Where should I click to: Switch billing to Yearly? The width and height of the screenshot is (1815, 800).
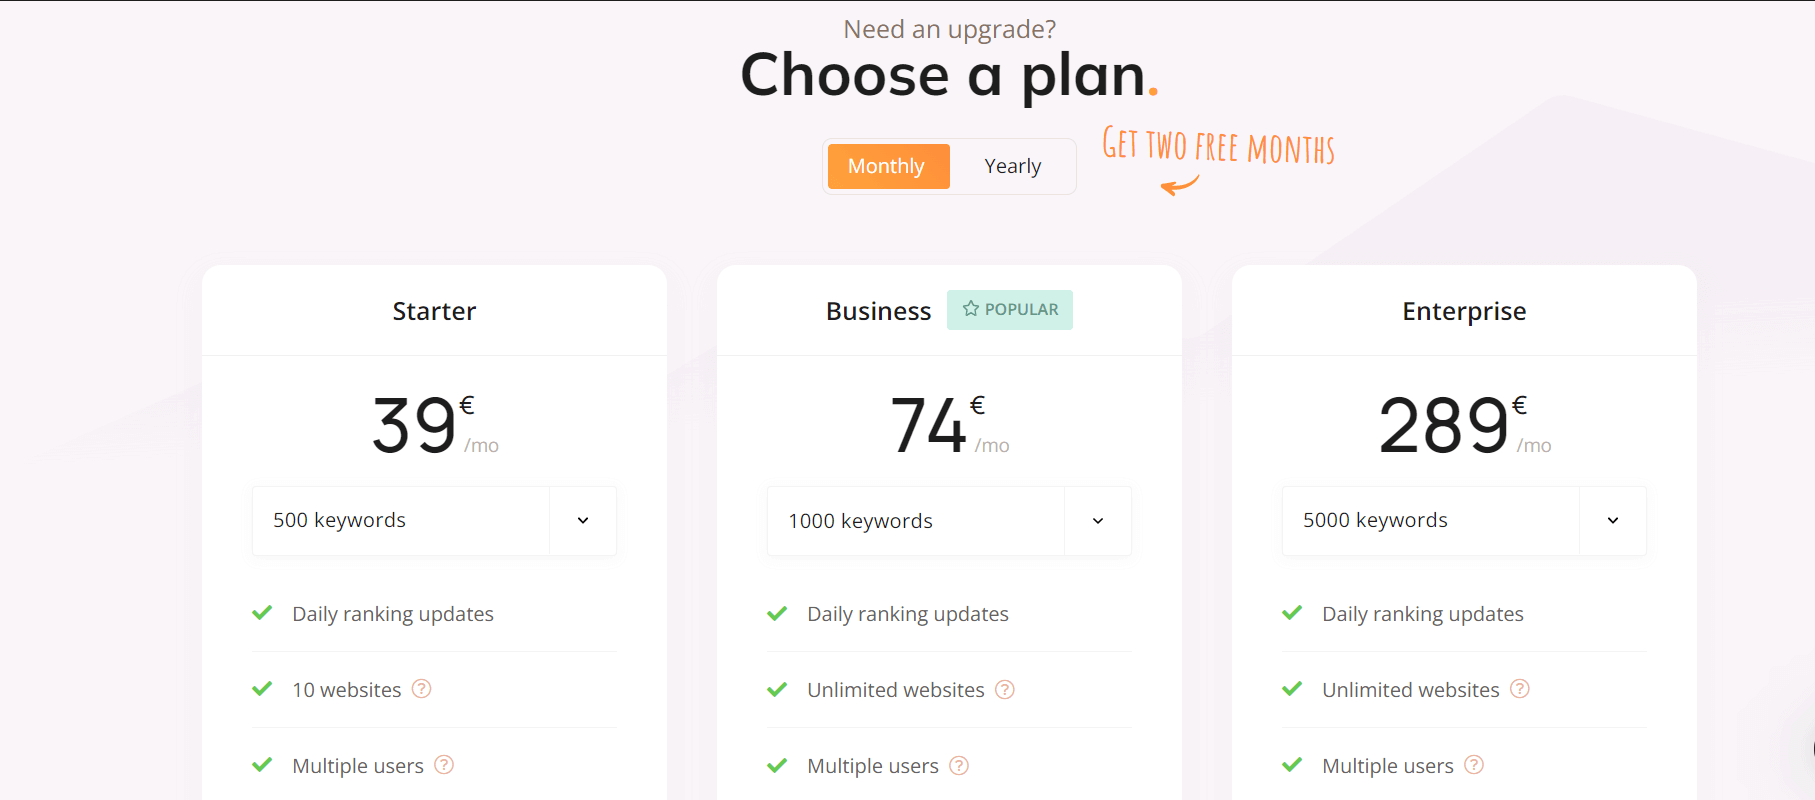pyautogui.click(x=1012, y=166)
